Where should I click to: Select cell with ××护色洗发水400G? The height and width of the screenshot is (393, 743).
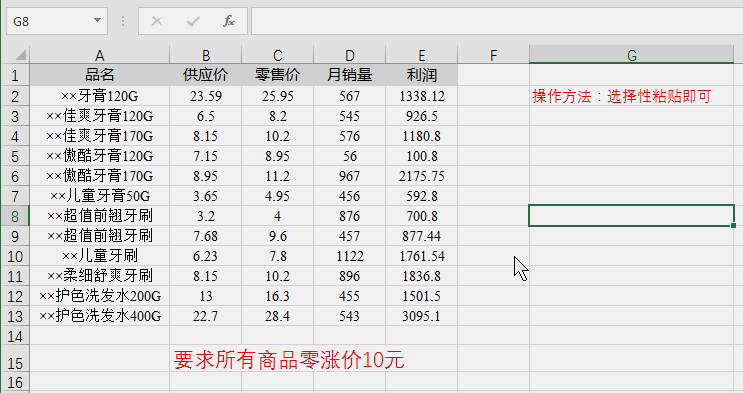(100, 316)
